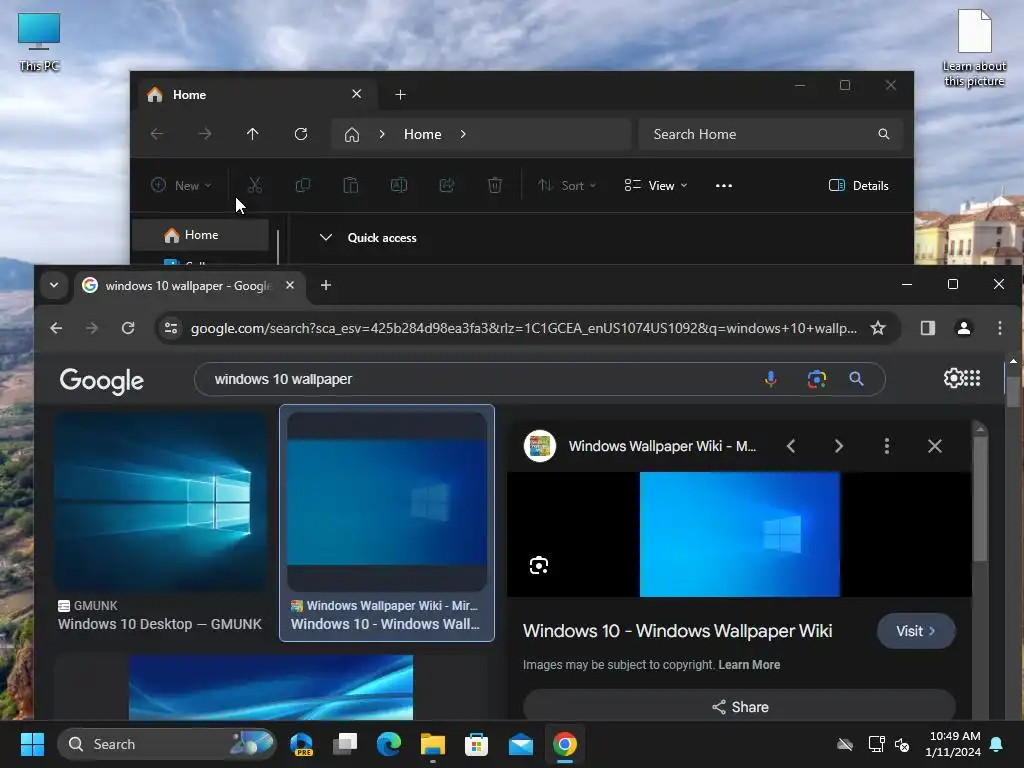Close the image preview panel

pos(935,446)
